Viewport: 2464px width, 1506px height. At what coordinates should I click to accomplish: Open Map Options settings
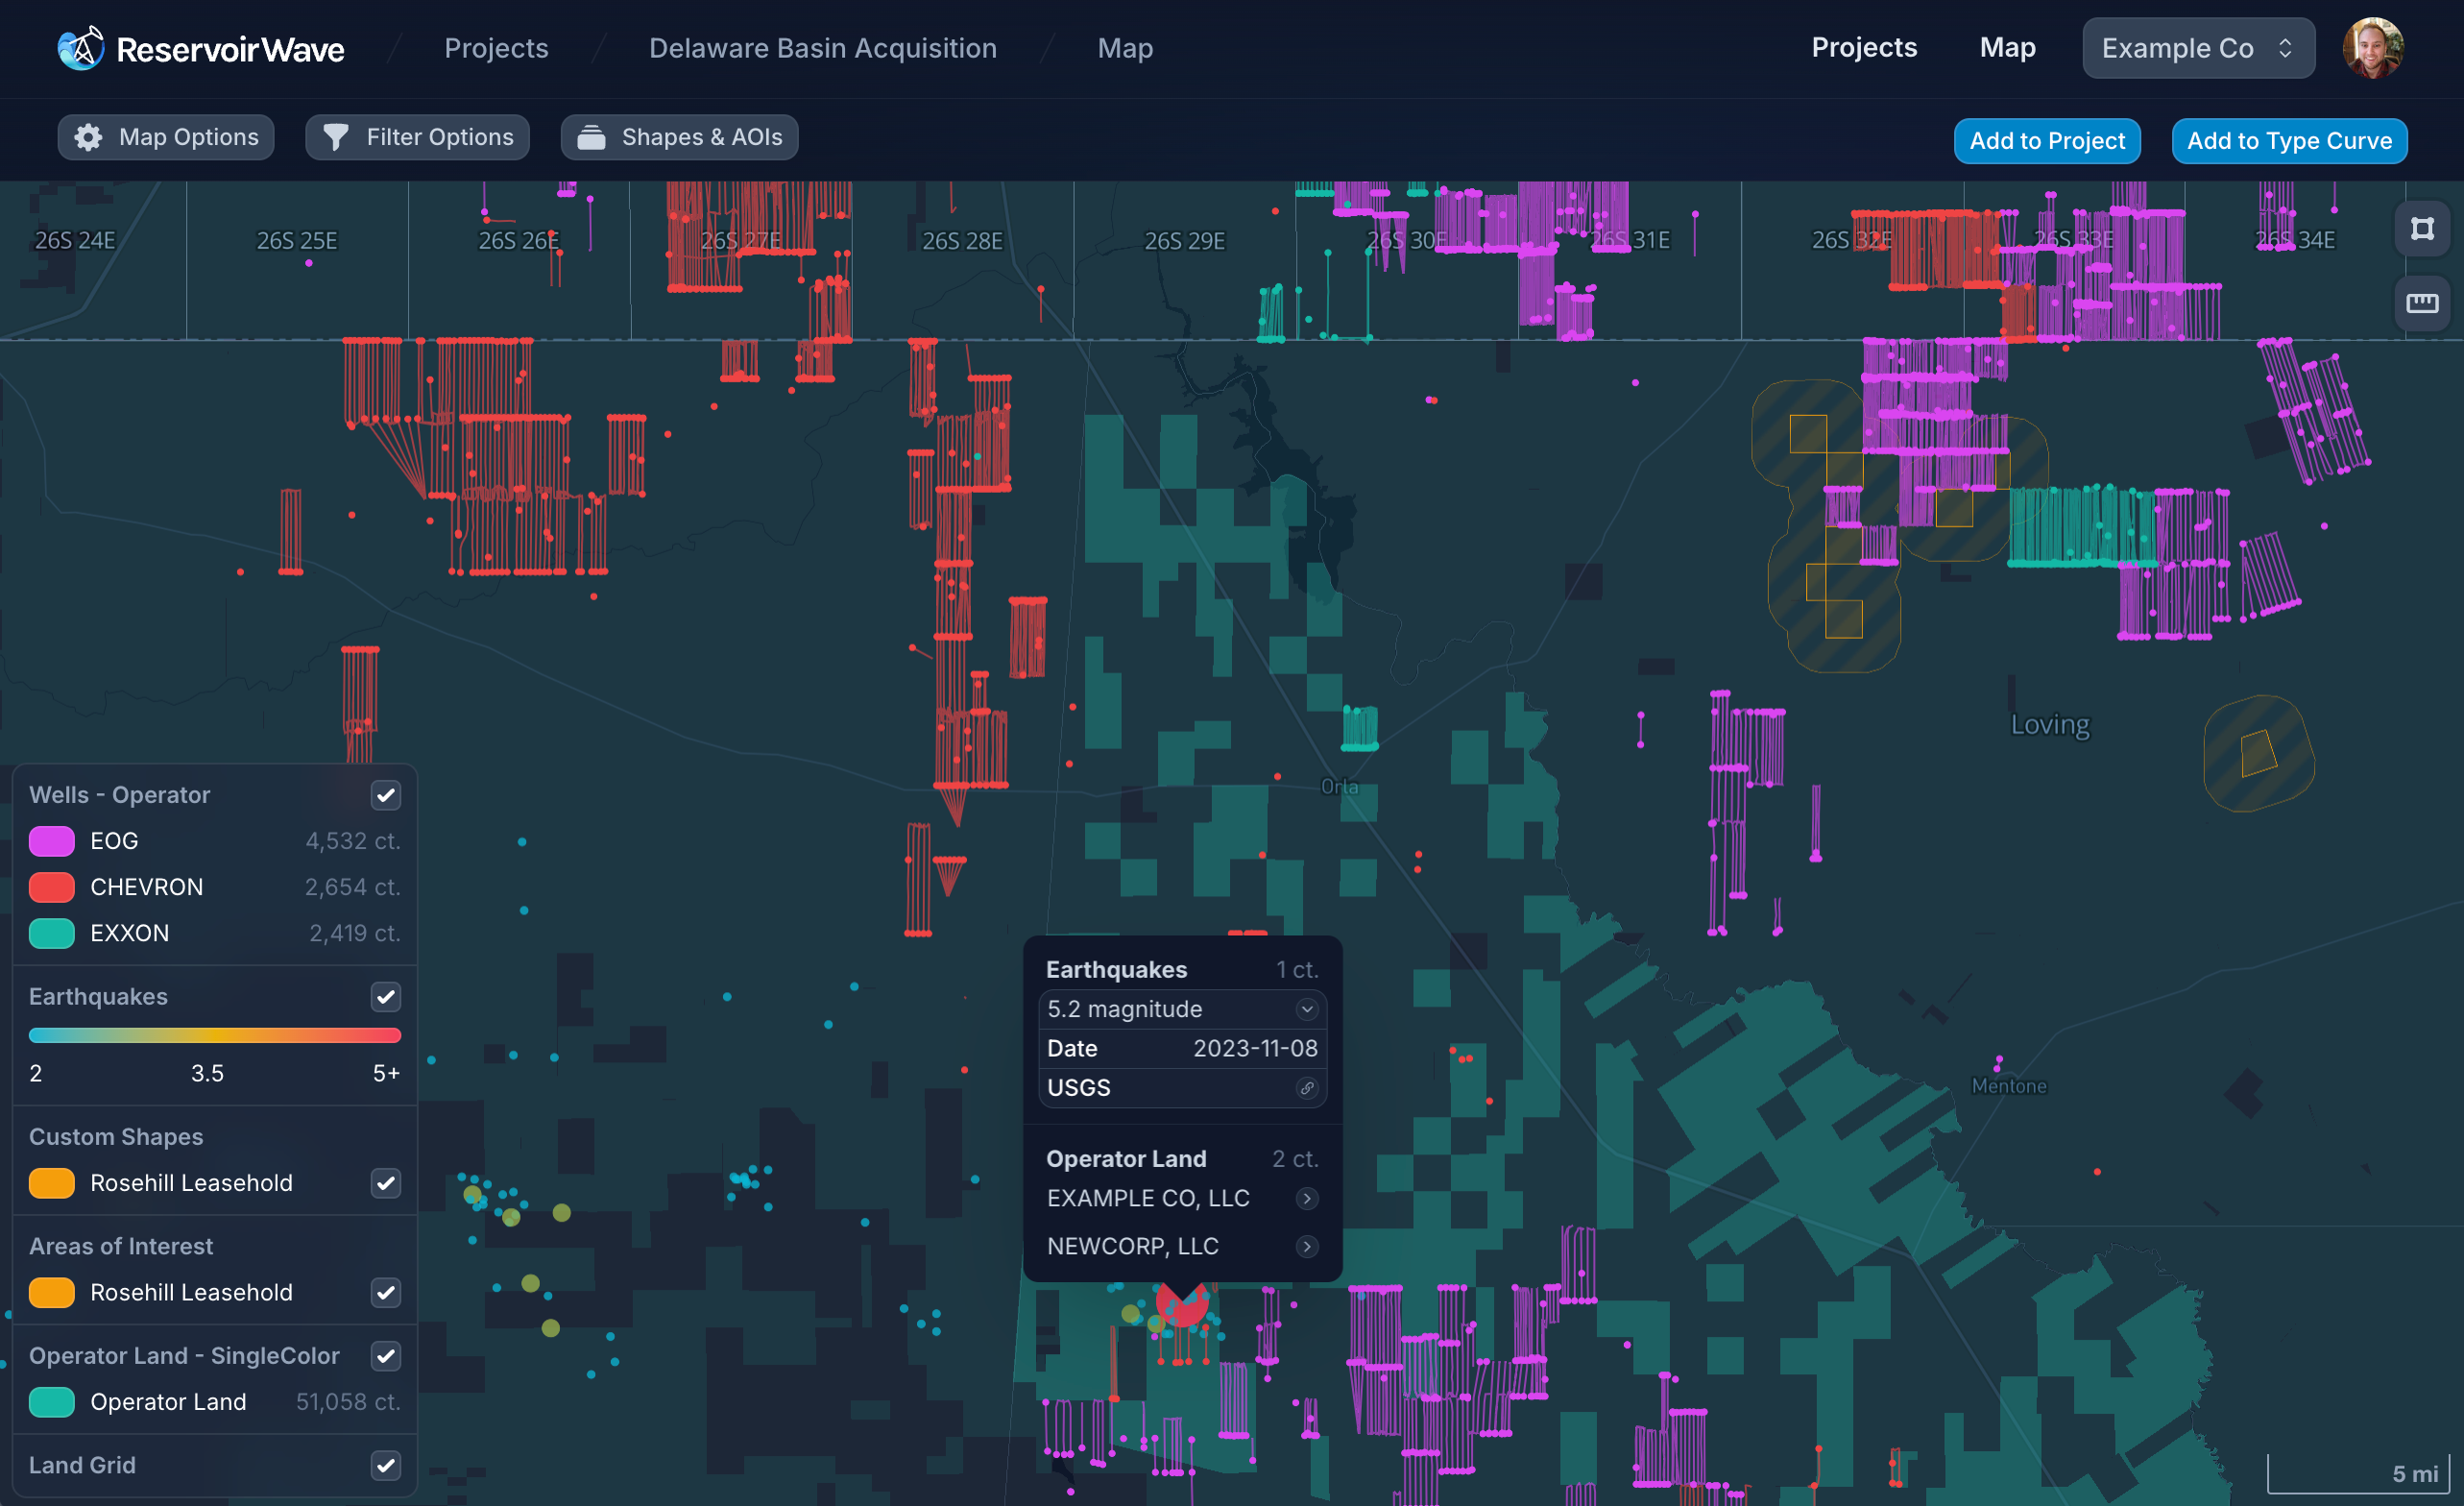click(165, 135)
